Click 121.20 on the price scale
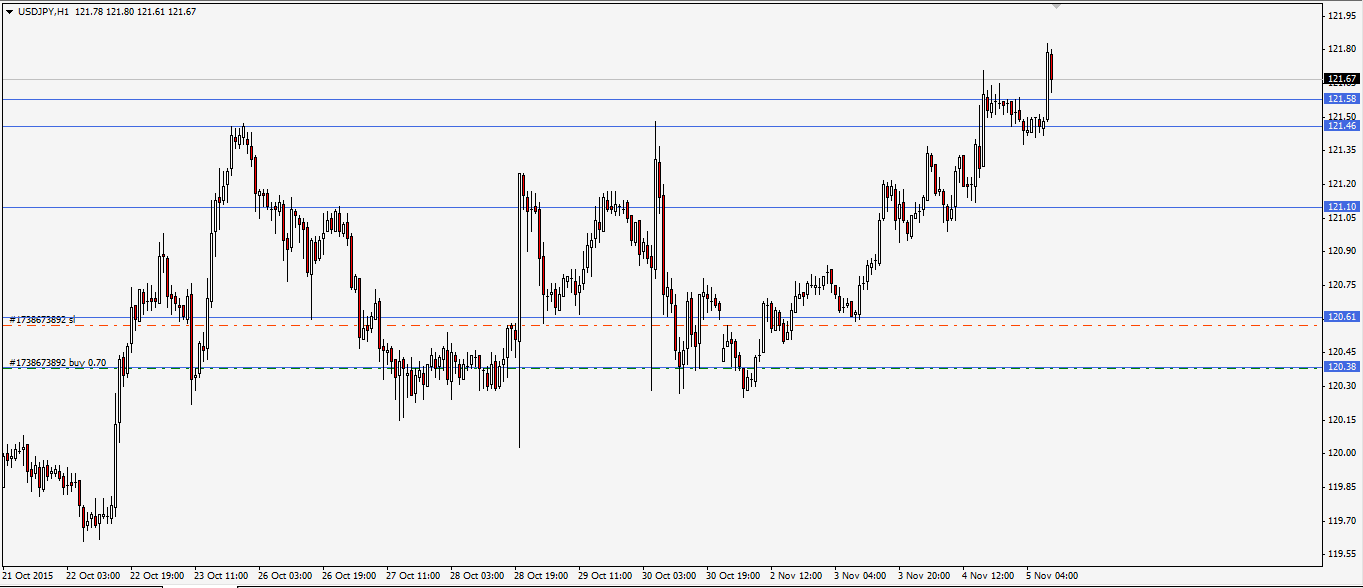The height and width of the screenshot is (588, 1363). [1342, 184]
